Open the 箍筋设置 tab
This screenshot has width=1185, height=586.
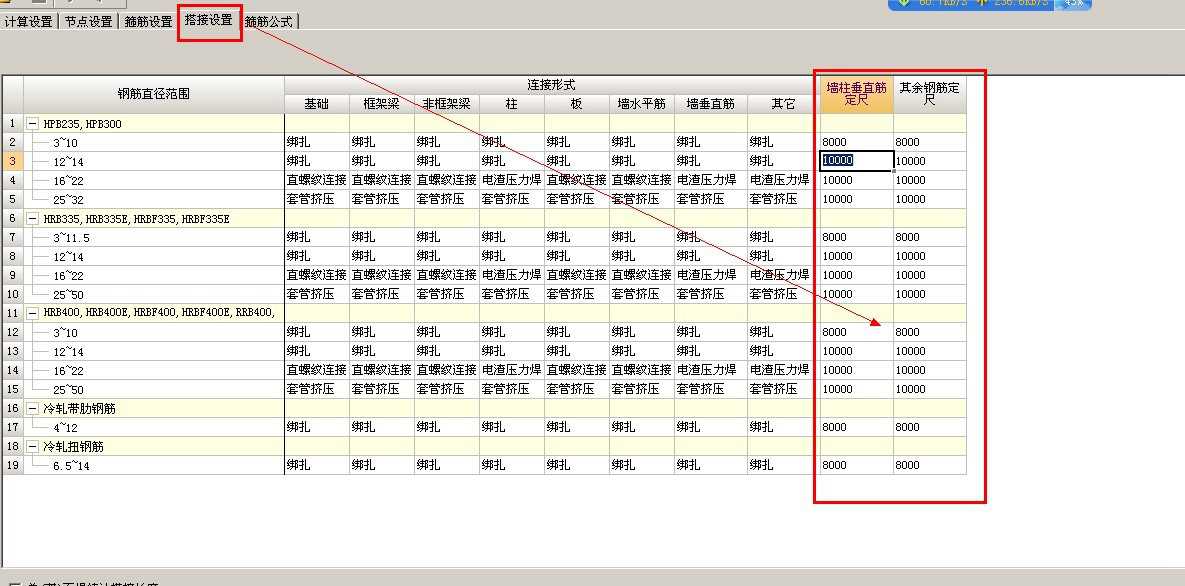pyautogui.click(x=148, y=22)
